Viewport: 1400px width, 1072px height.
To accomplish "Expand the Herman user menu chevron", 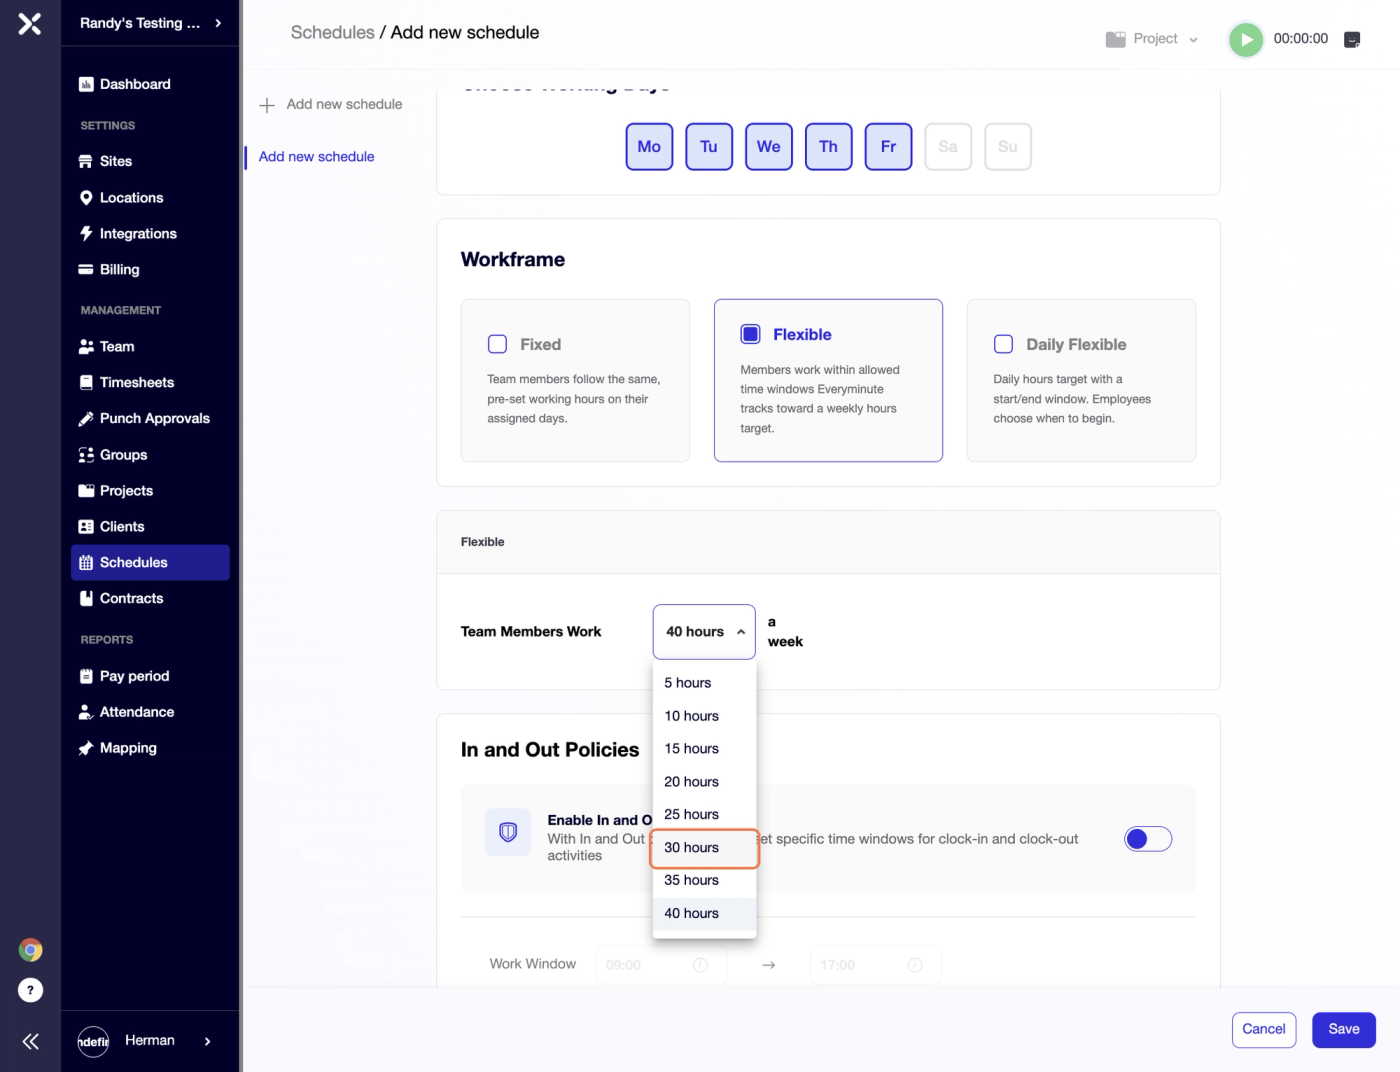I will click(x=207, y=1041).
